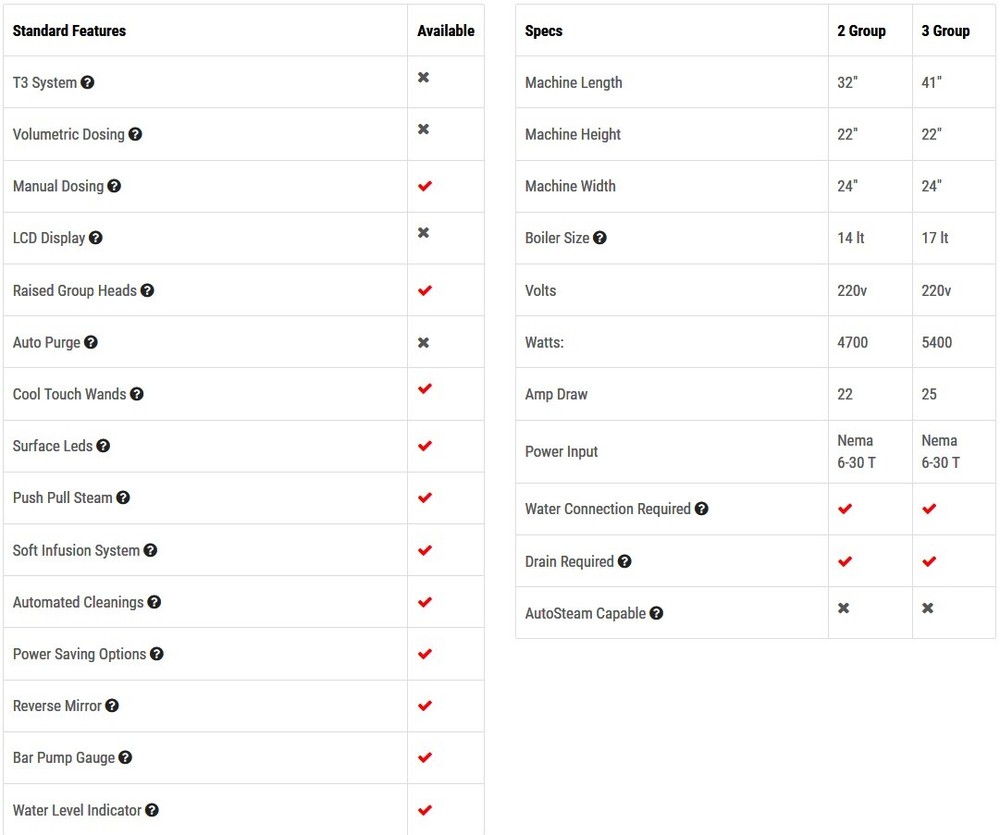Screen dimensions: 1000x835
Task: Click the help icon next to T3 System
Action: (x=88, y=82)
